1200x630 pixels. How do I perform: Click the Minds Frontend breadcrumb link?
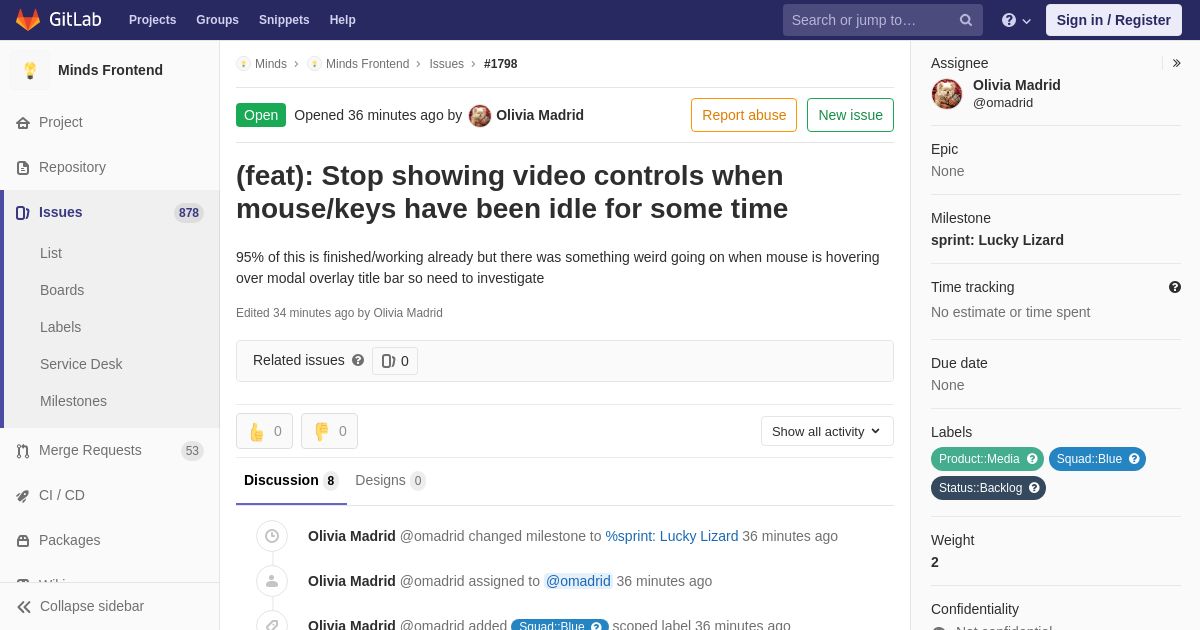tap(367, 64)
